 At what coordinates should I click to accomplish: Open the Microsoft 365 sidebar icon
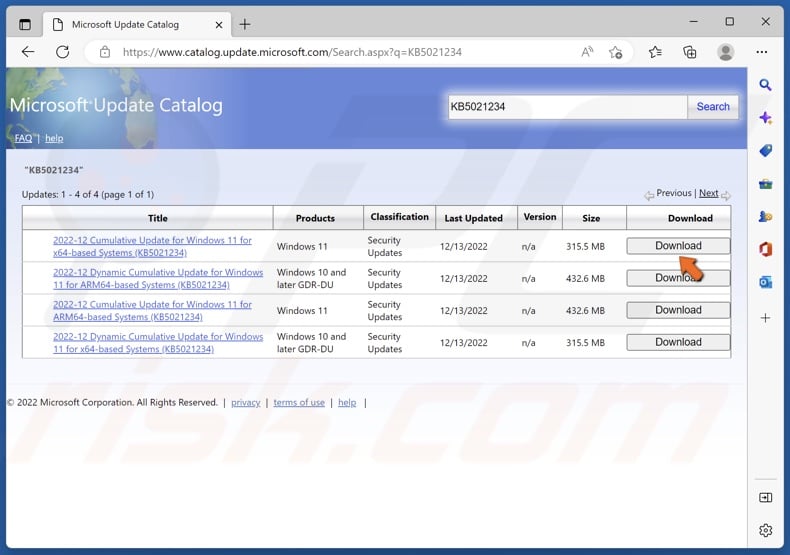(765, 250)
